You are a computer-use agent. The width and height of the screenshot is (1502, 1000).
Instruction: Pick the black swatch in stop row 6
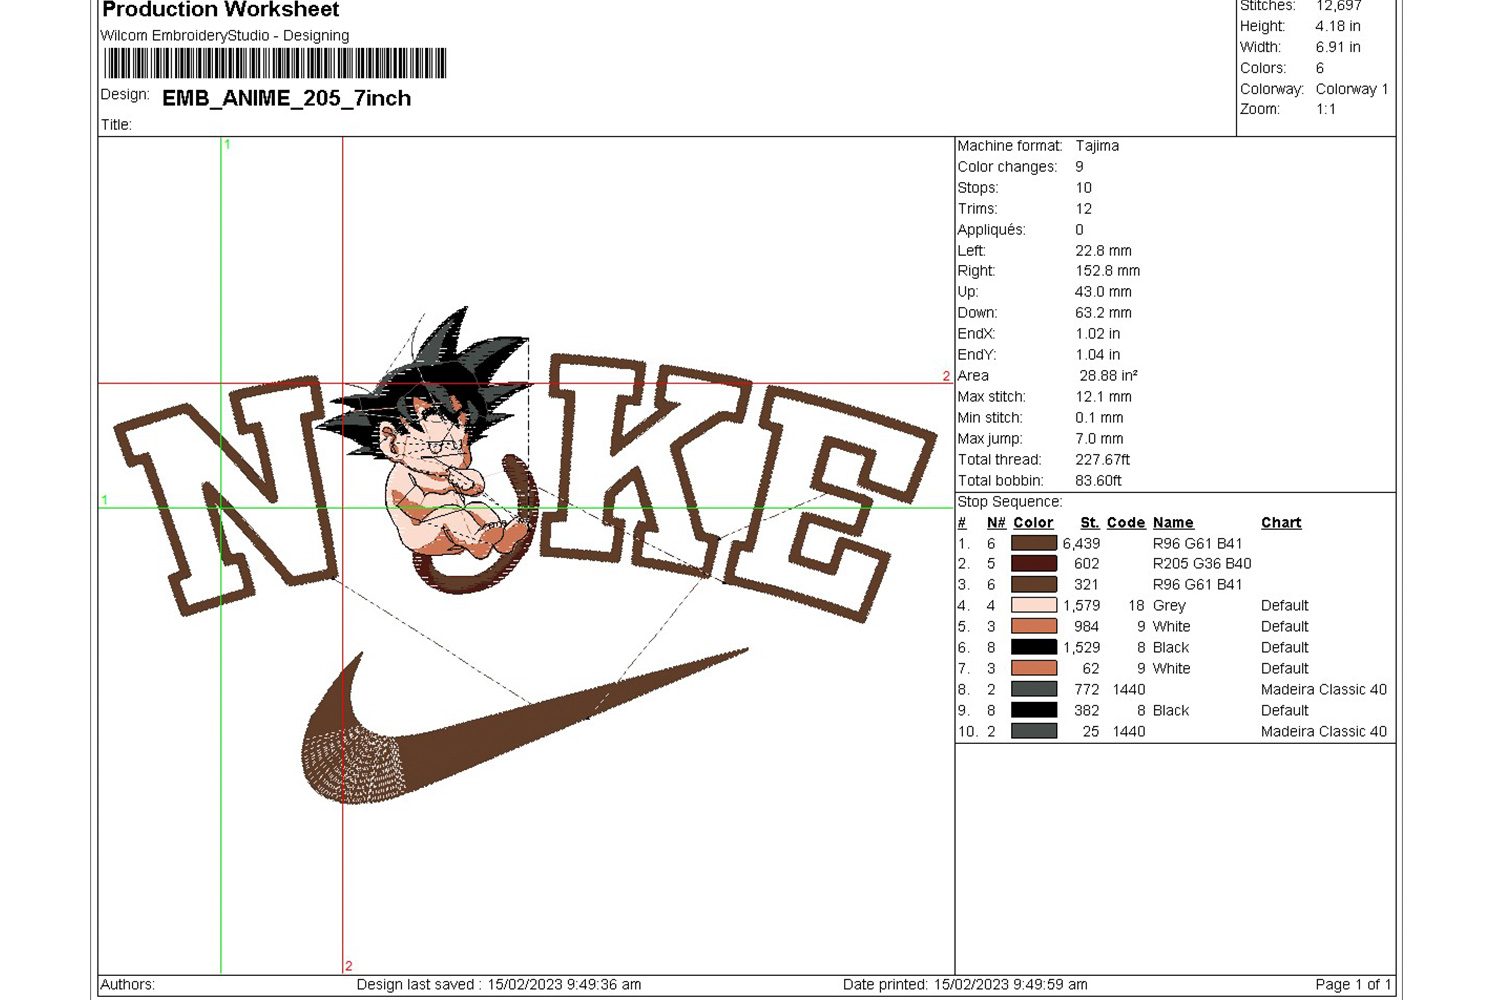click(x=1034, y=647)
